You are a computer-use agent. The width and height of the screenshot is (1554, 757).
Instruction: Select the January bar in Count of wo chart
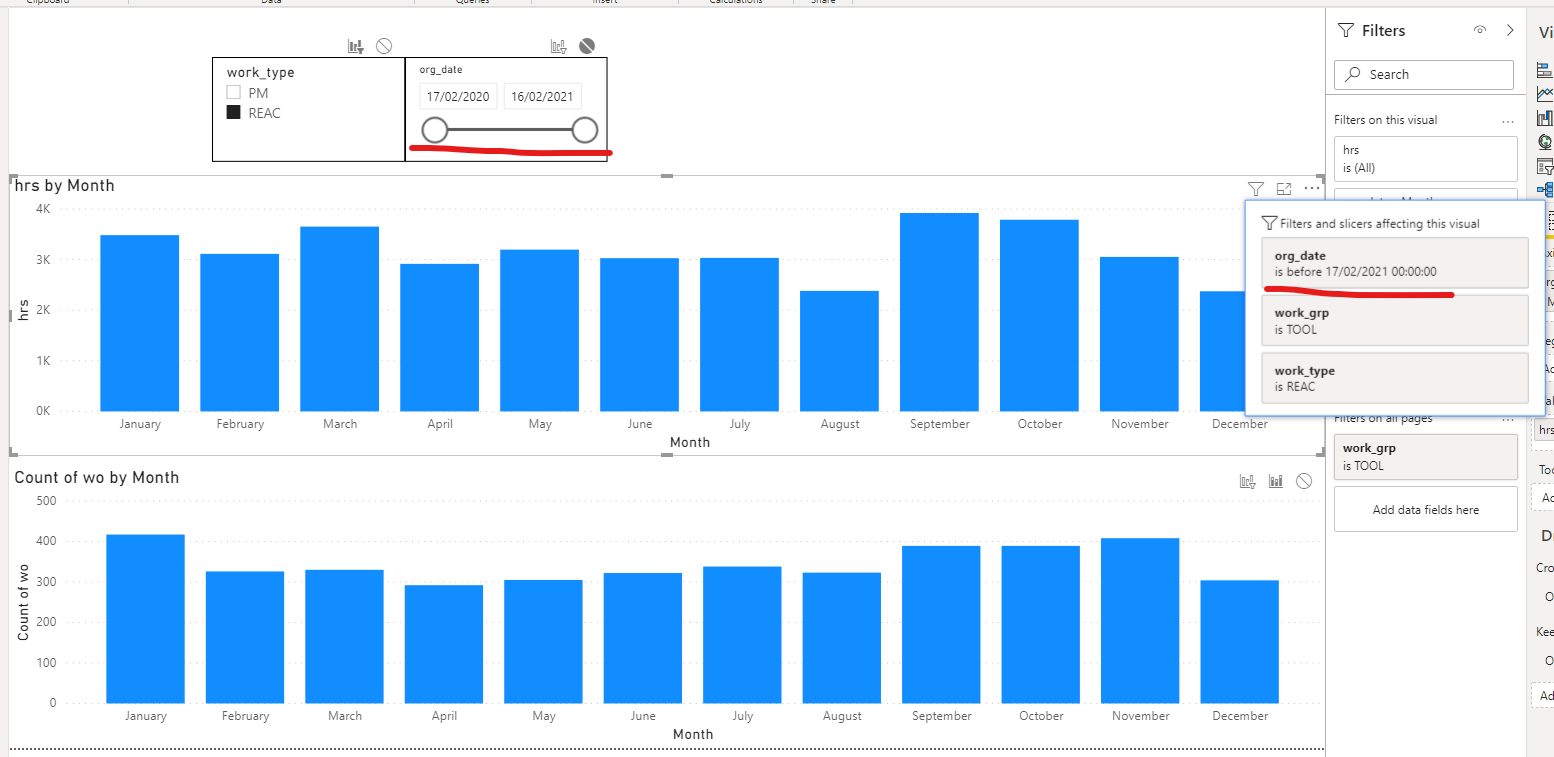(x=145, y=619)
